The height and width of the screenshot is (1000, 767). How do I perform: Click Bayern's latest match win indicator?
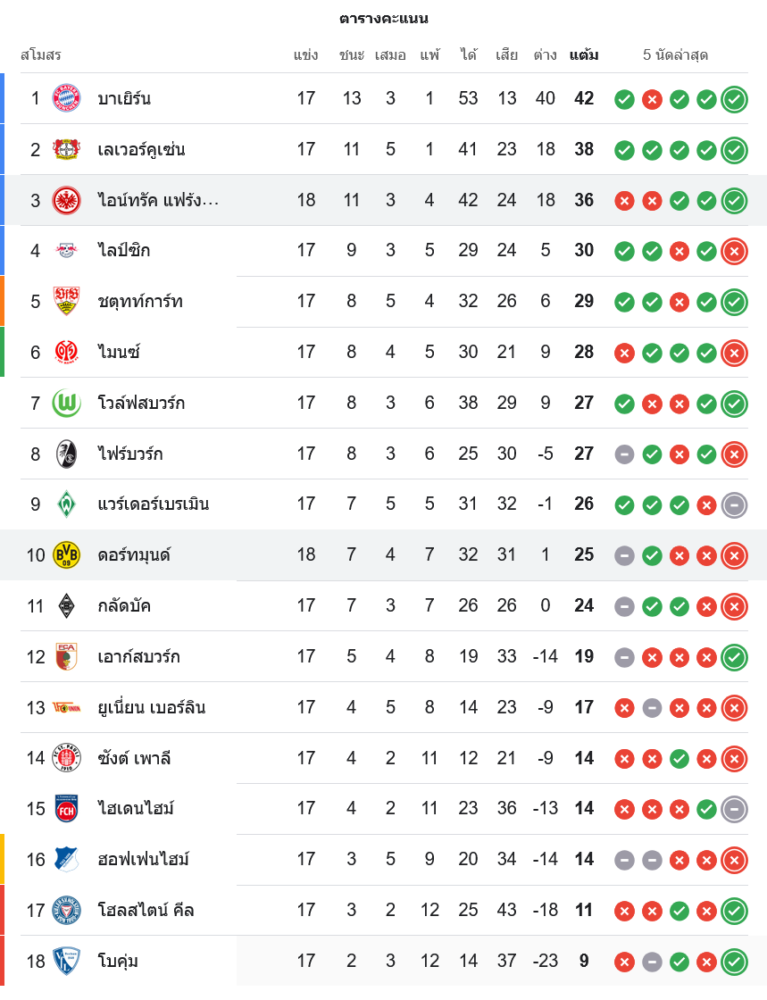pyautogui.click(x=734, y=99)
